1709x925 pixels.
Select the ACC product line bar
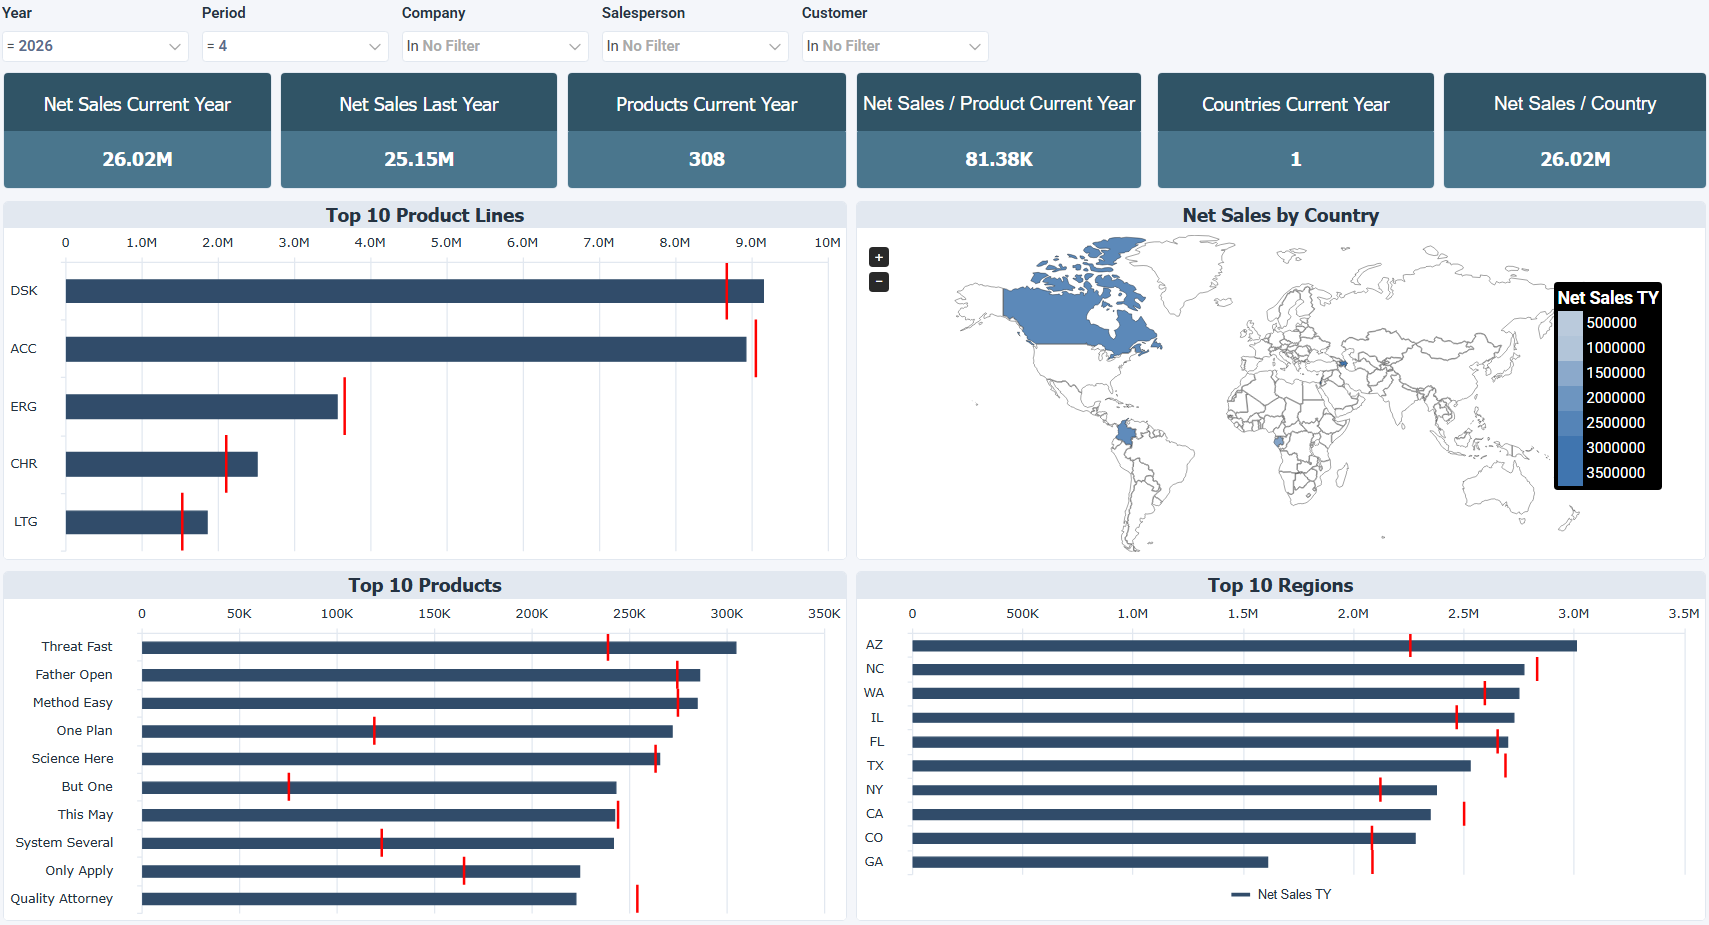[406, 349]
